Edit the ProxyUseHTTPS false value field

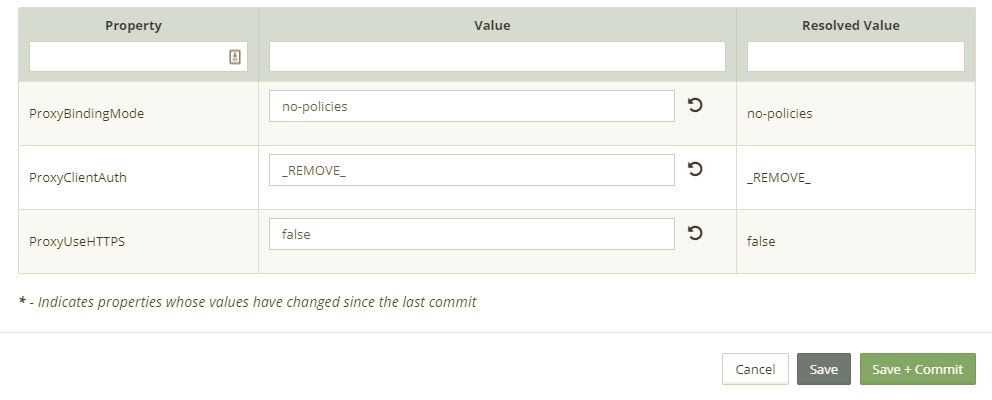click(x=471, y=234)
